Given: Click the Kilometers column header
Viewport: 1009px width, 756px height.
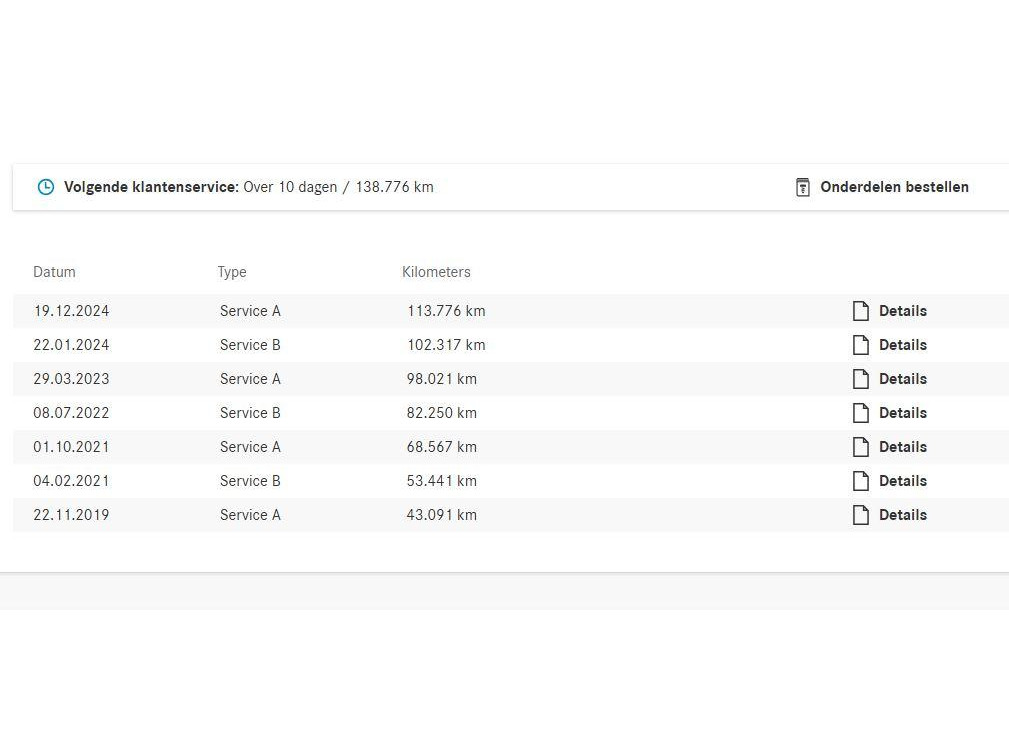Looking at the screenshot, I should 436,272.
